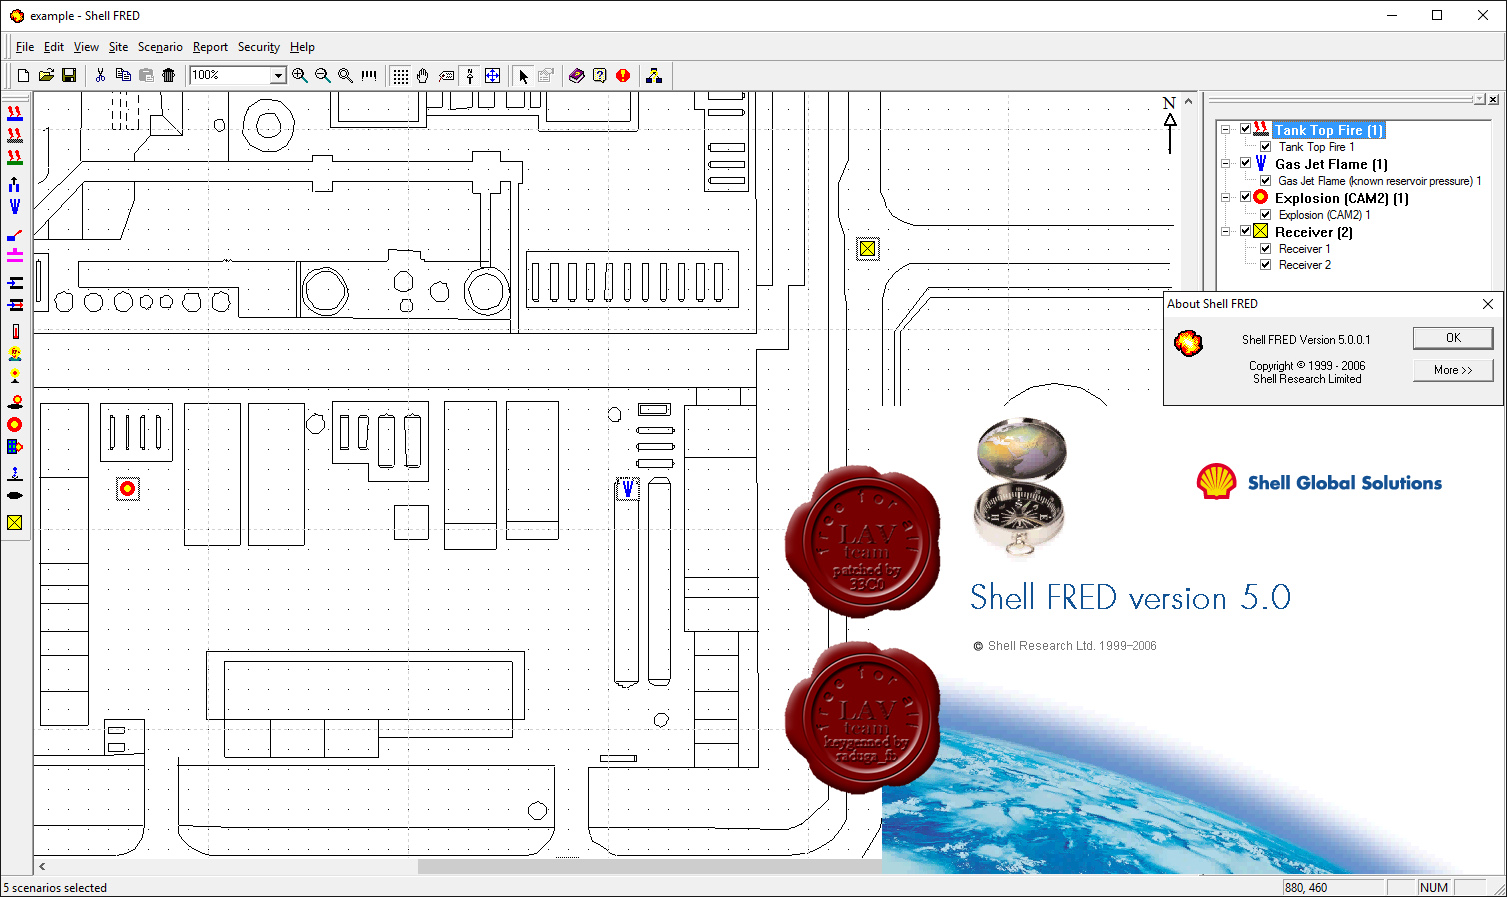This screenshot has height=897, width=1507.
Task: Click the red exclamation warning icon
Action: (623, 76)
